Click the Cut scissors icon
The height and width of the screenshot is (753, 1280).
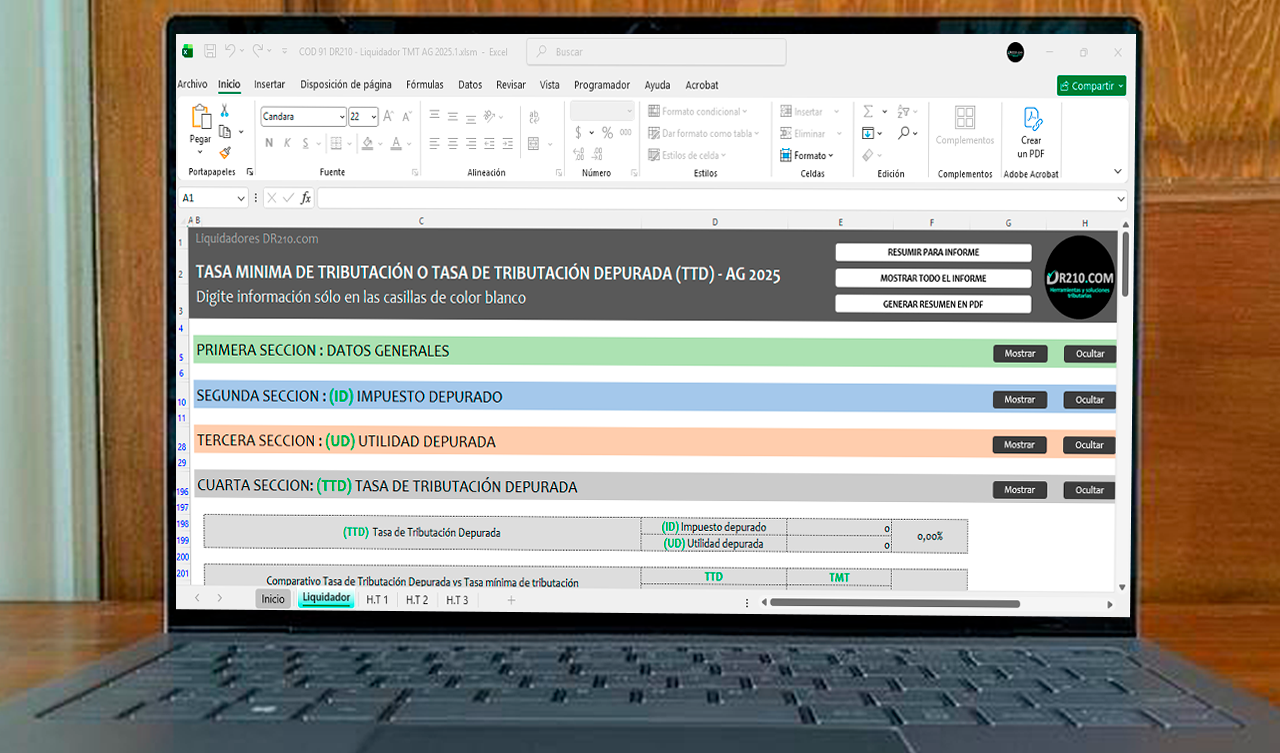(x=225, y=111)
